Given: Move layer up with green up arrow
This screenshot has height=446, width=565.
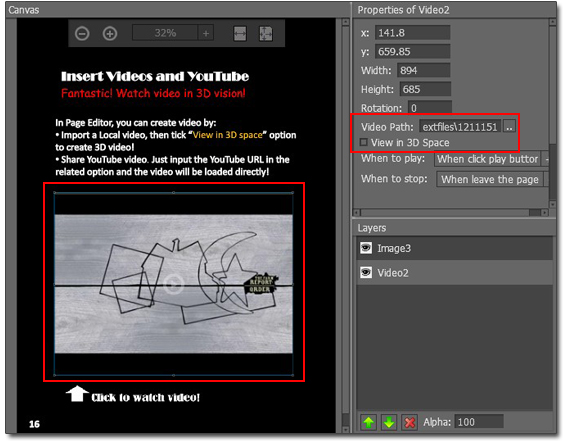Looking at the screenshot, I should click(x=368, y=422).
